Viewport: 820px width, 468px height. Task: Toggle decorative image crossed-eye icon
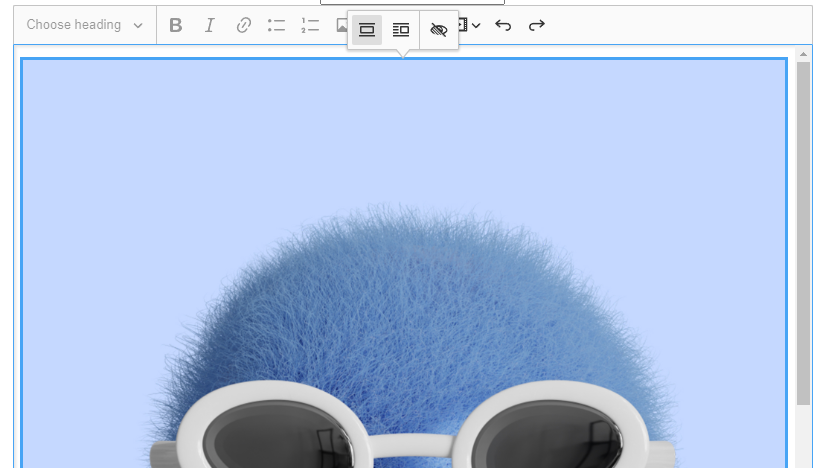pyautogui.click(x=438, y=30)
